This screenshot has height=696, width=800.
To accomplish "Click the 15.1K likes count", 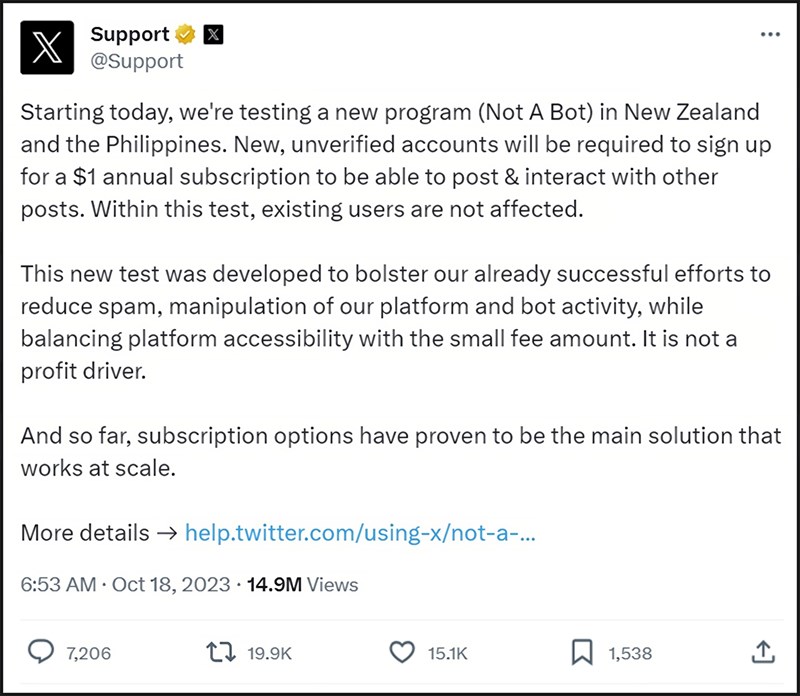I will pyautogui.click(x=447, y=653).
